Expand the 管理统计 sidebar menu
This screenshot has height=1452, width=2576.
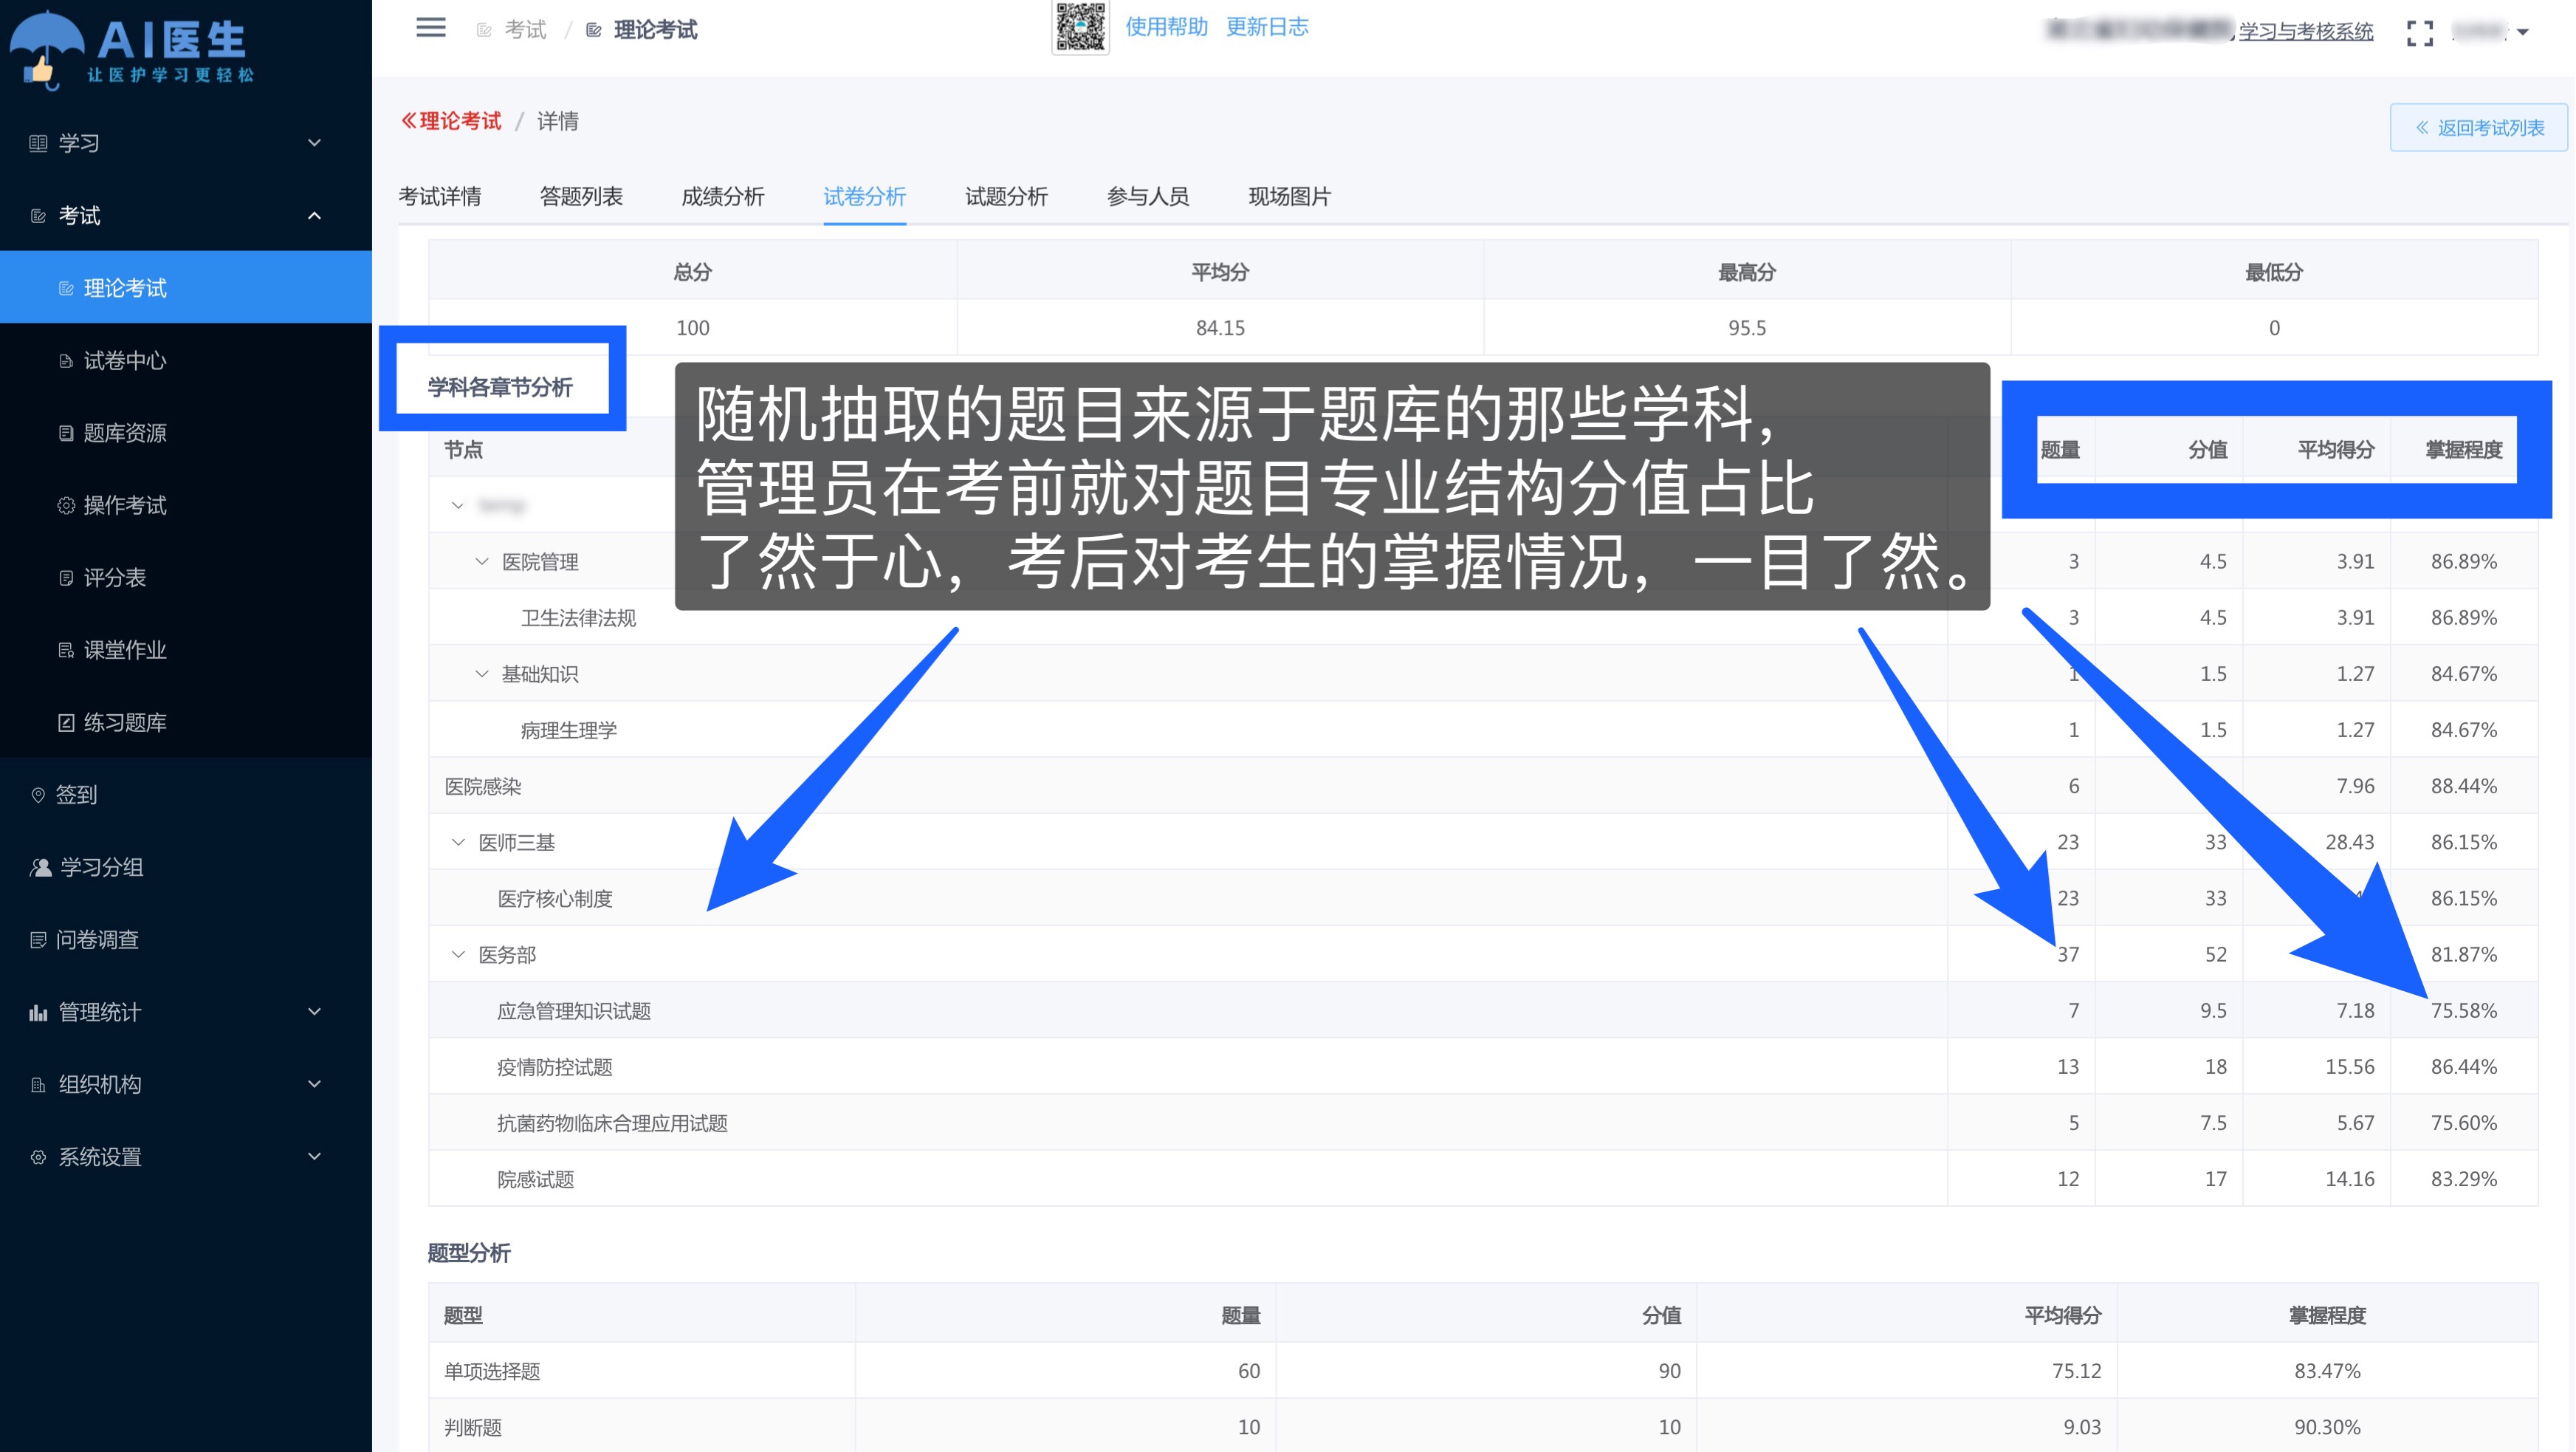click(186, 1012)
